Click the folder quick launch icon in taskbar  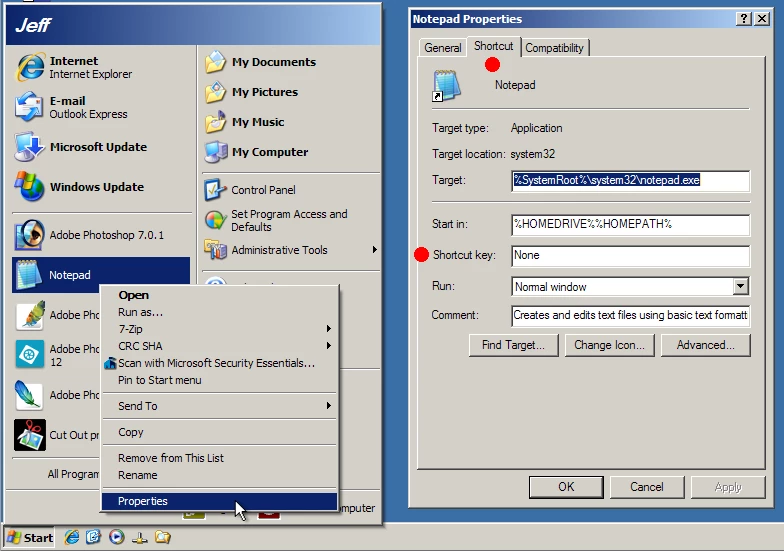[x=162, y=538]
